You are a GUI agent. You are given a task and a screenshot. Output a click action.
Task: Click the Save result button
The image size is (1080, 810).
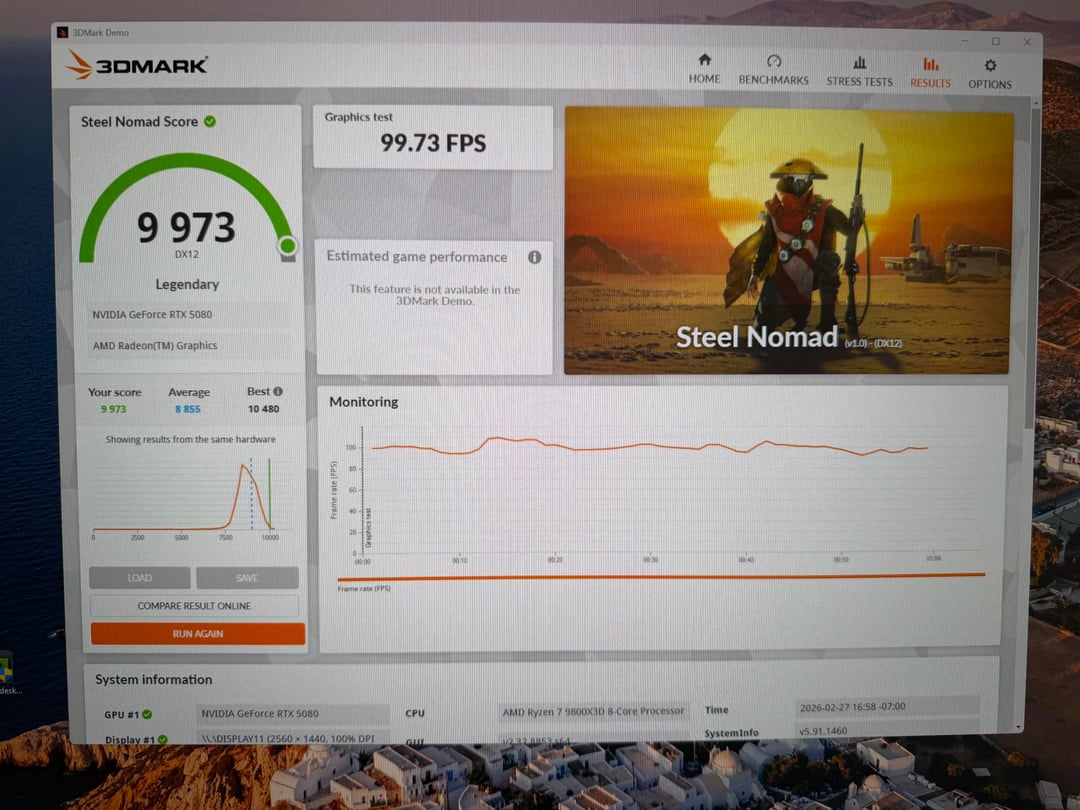[247, 578]
